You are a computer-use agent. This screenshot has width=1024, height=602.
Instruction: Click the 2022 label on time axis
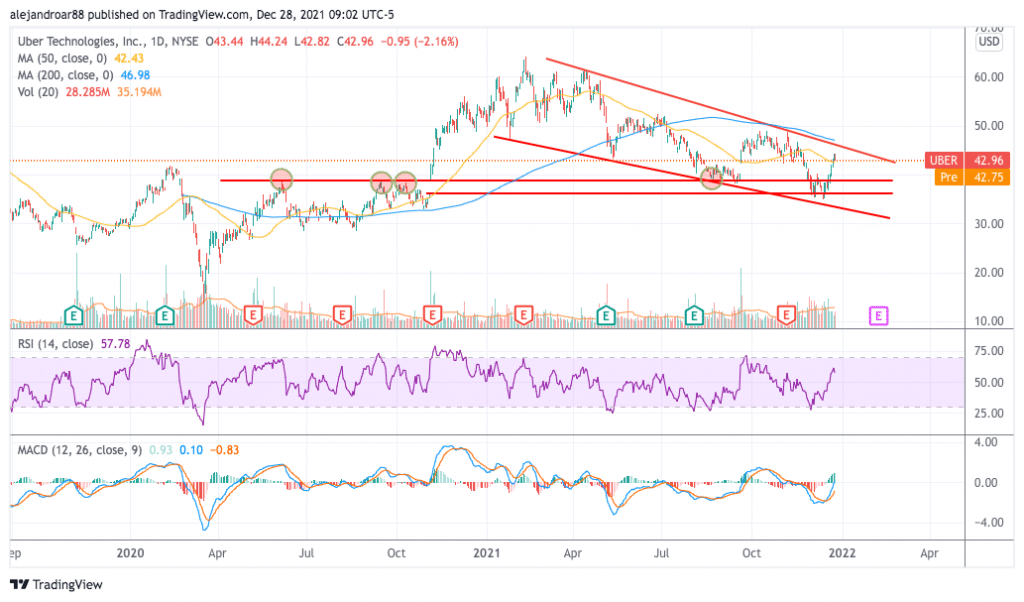coord(842,553)
